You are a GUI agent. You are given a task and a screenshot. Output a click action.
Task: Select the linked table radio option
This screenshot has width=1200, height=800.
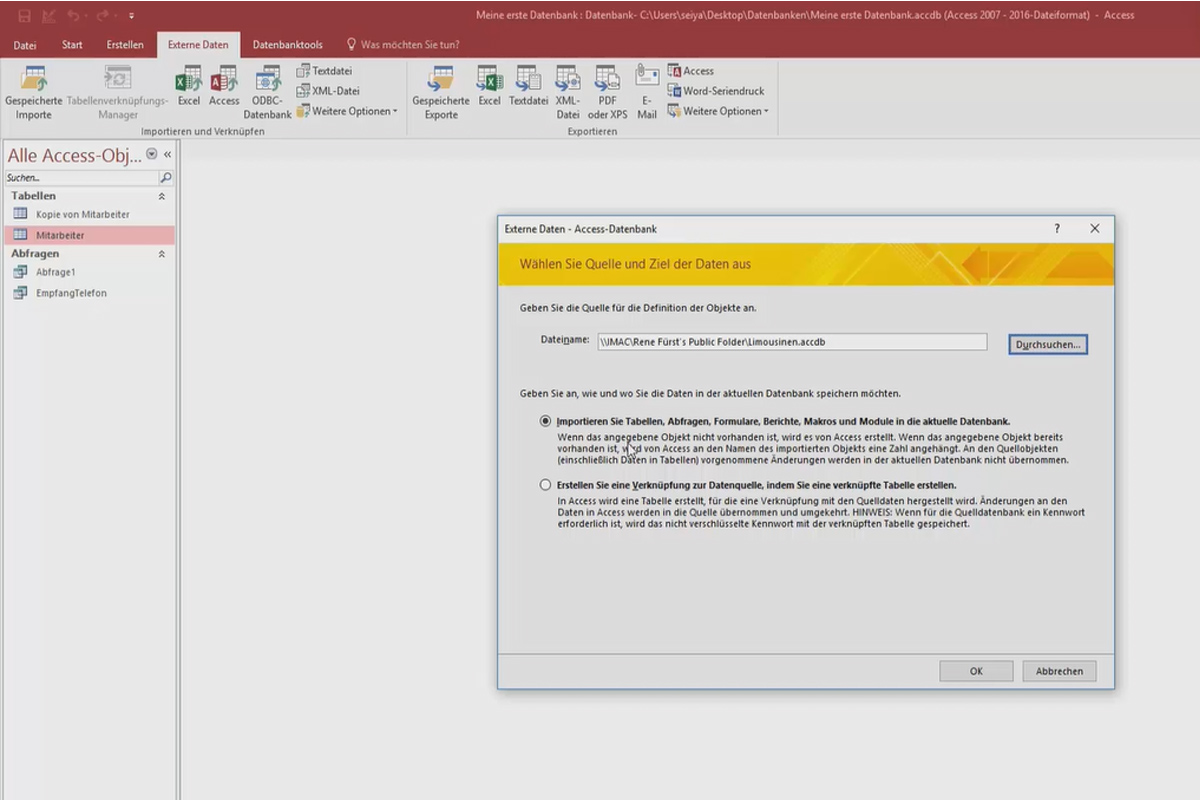click(545, 485)
